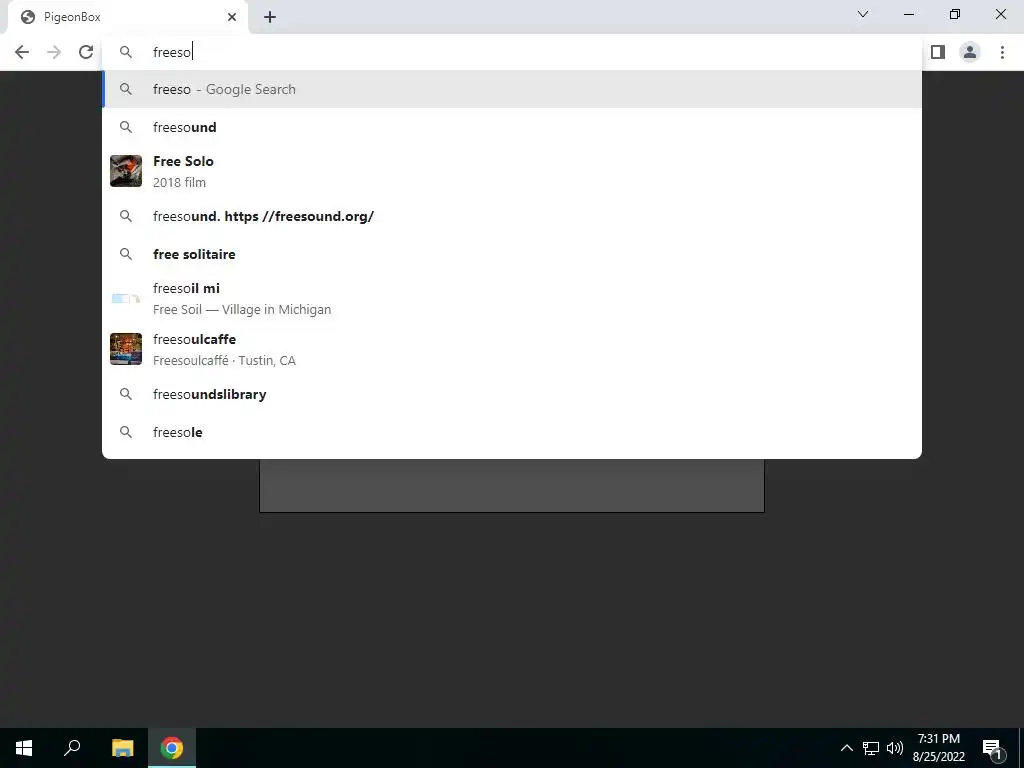
Task: Click the Free Solo film thumbnail
Action: coord(126,171)
